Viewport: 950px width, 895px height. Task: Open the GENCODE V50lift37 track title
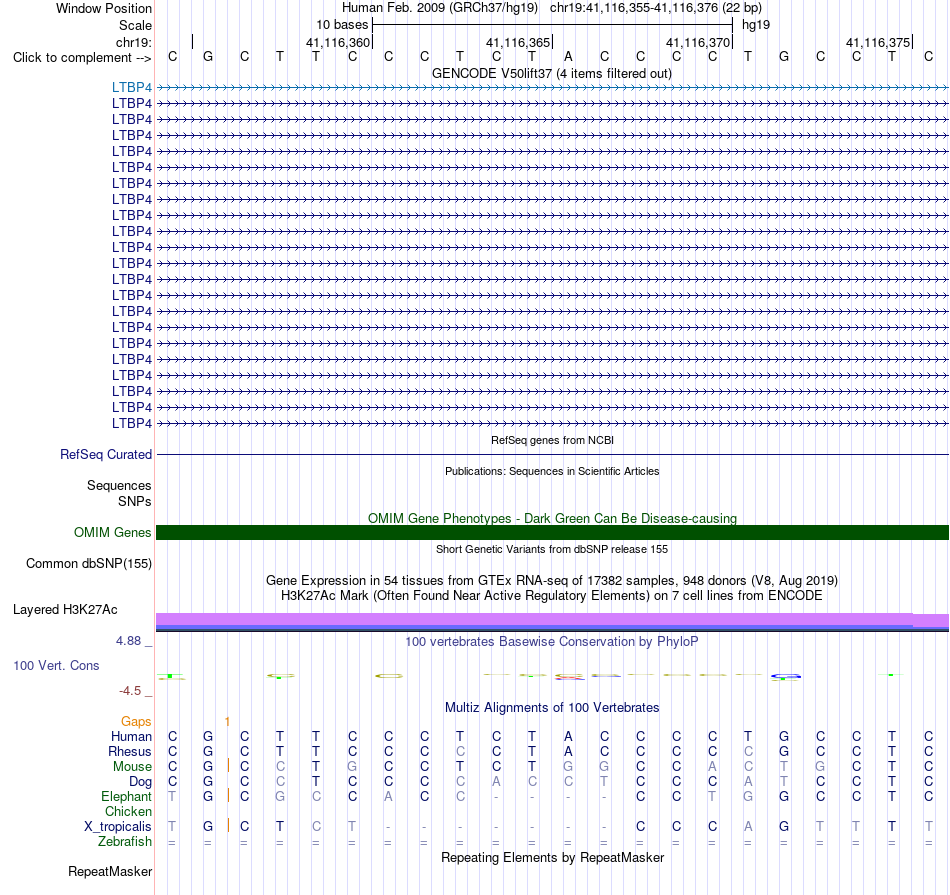click(x=552, y=73)
